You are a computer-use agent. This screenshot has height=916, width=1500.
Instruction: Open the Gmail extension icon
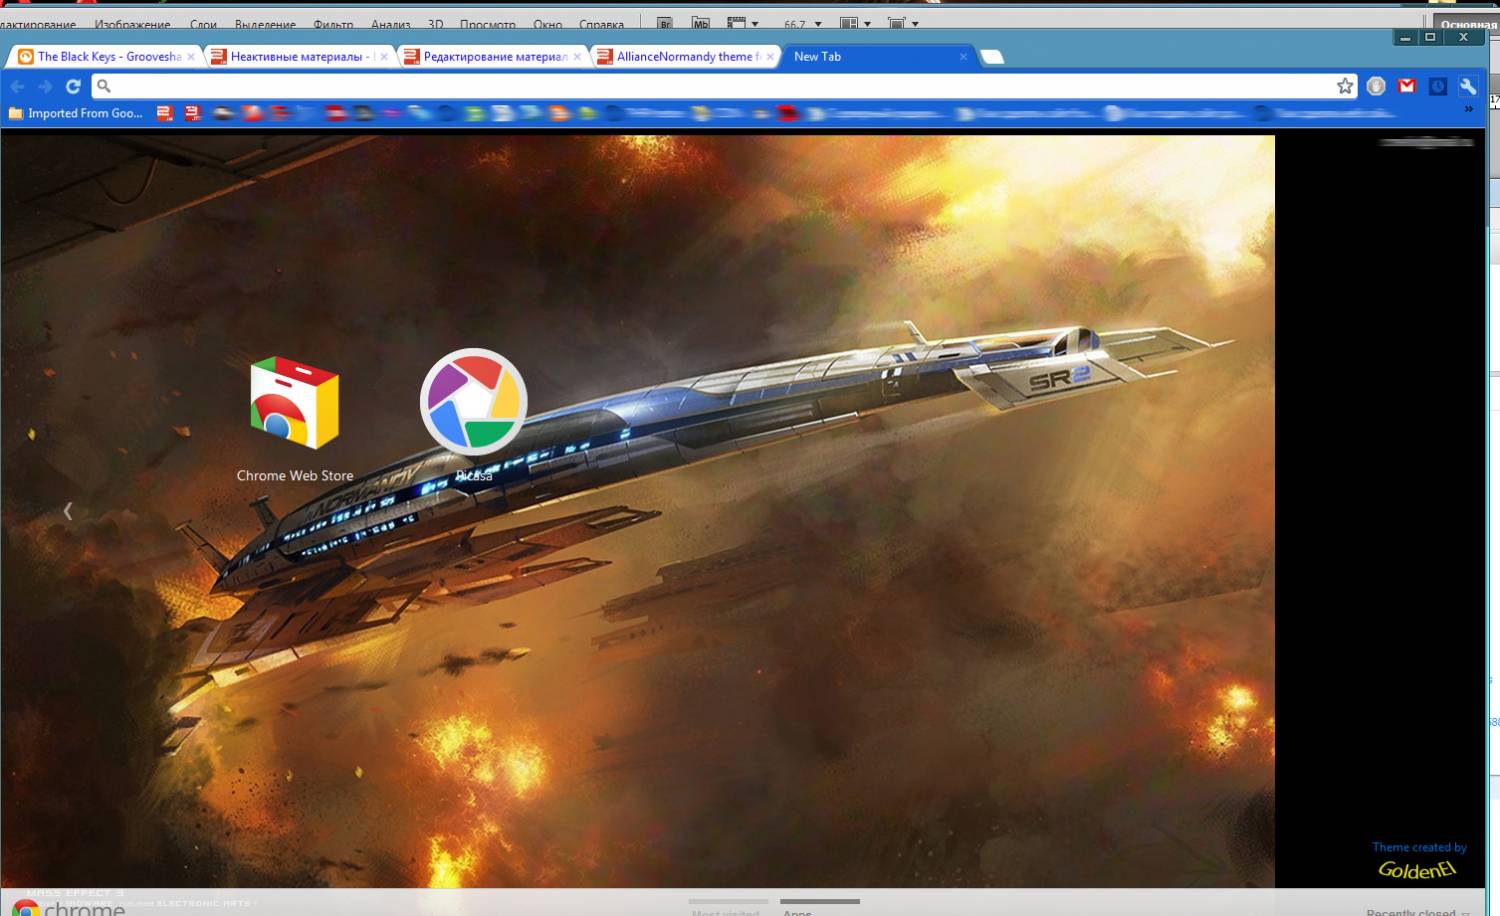tap(1407, 86)
